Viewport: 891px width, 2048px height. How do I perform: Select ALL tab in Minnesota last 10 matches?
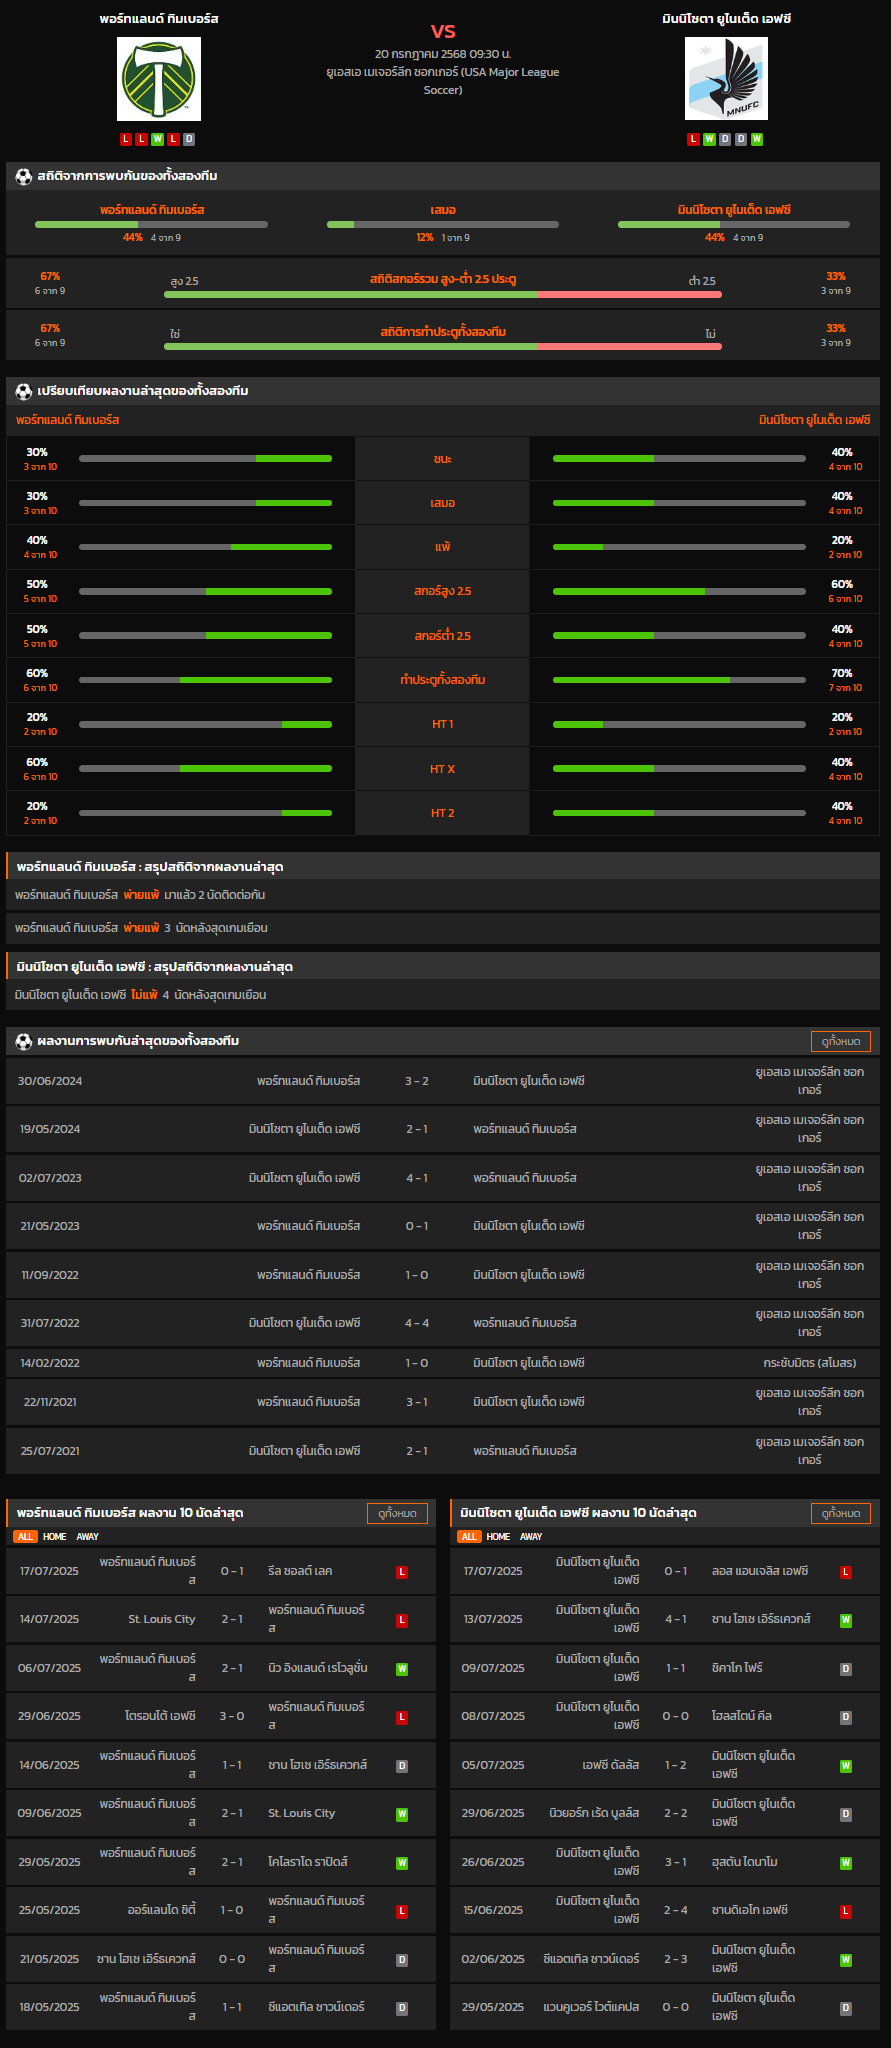(469, 1537)
